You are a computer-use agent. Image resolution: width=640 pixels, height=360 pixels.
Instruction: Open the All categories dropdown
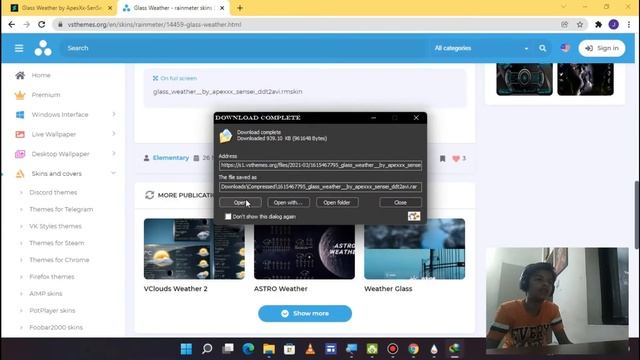(x=480, y=48)
